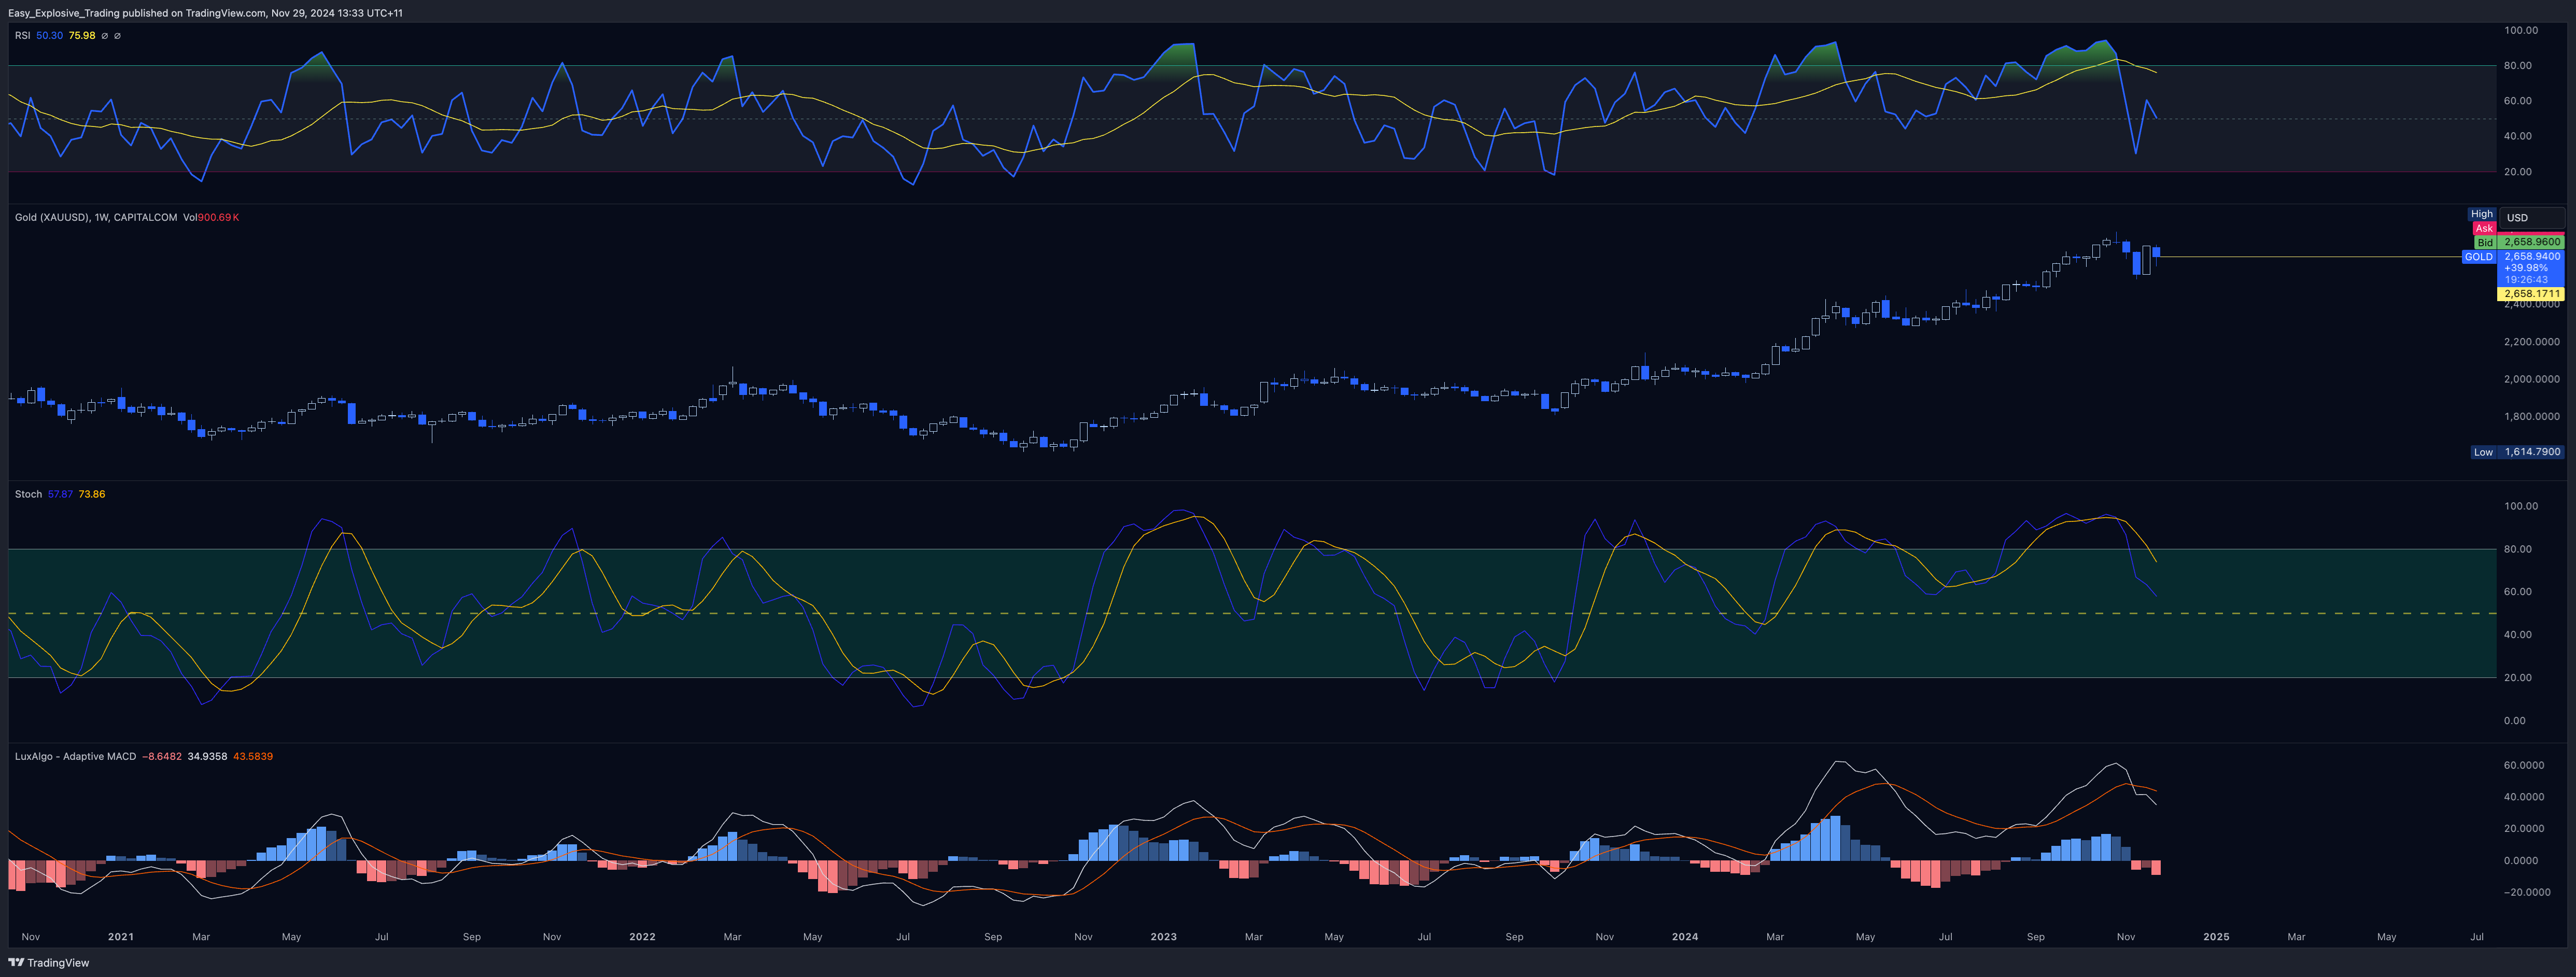The image size is (2576, 977).
Task: Click the High price label
Action: [x=2482, y=214]
